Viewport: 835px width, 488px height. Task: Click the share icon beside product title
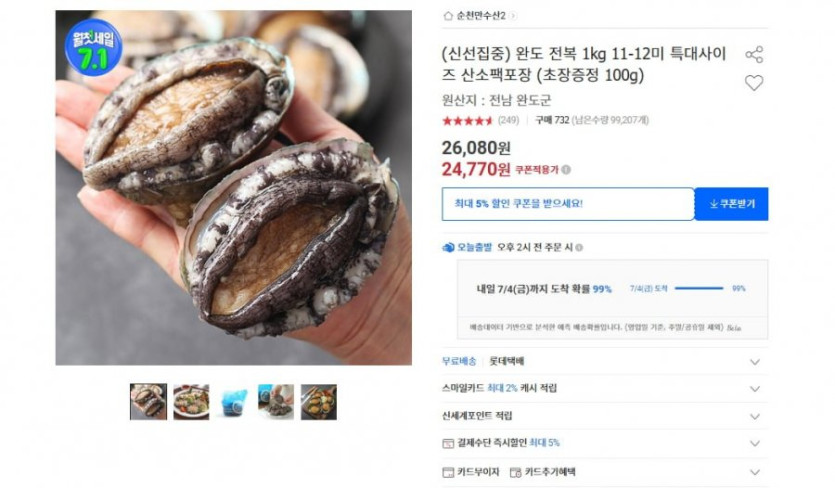pyautogui.click(x=754, y=54)
